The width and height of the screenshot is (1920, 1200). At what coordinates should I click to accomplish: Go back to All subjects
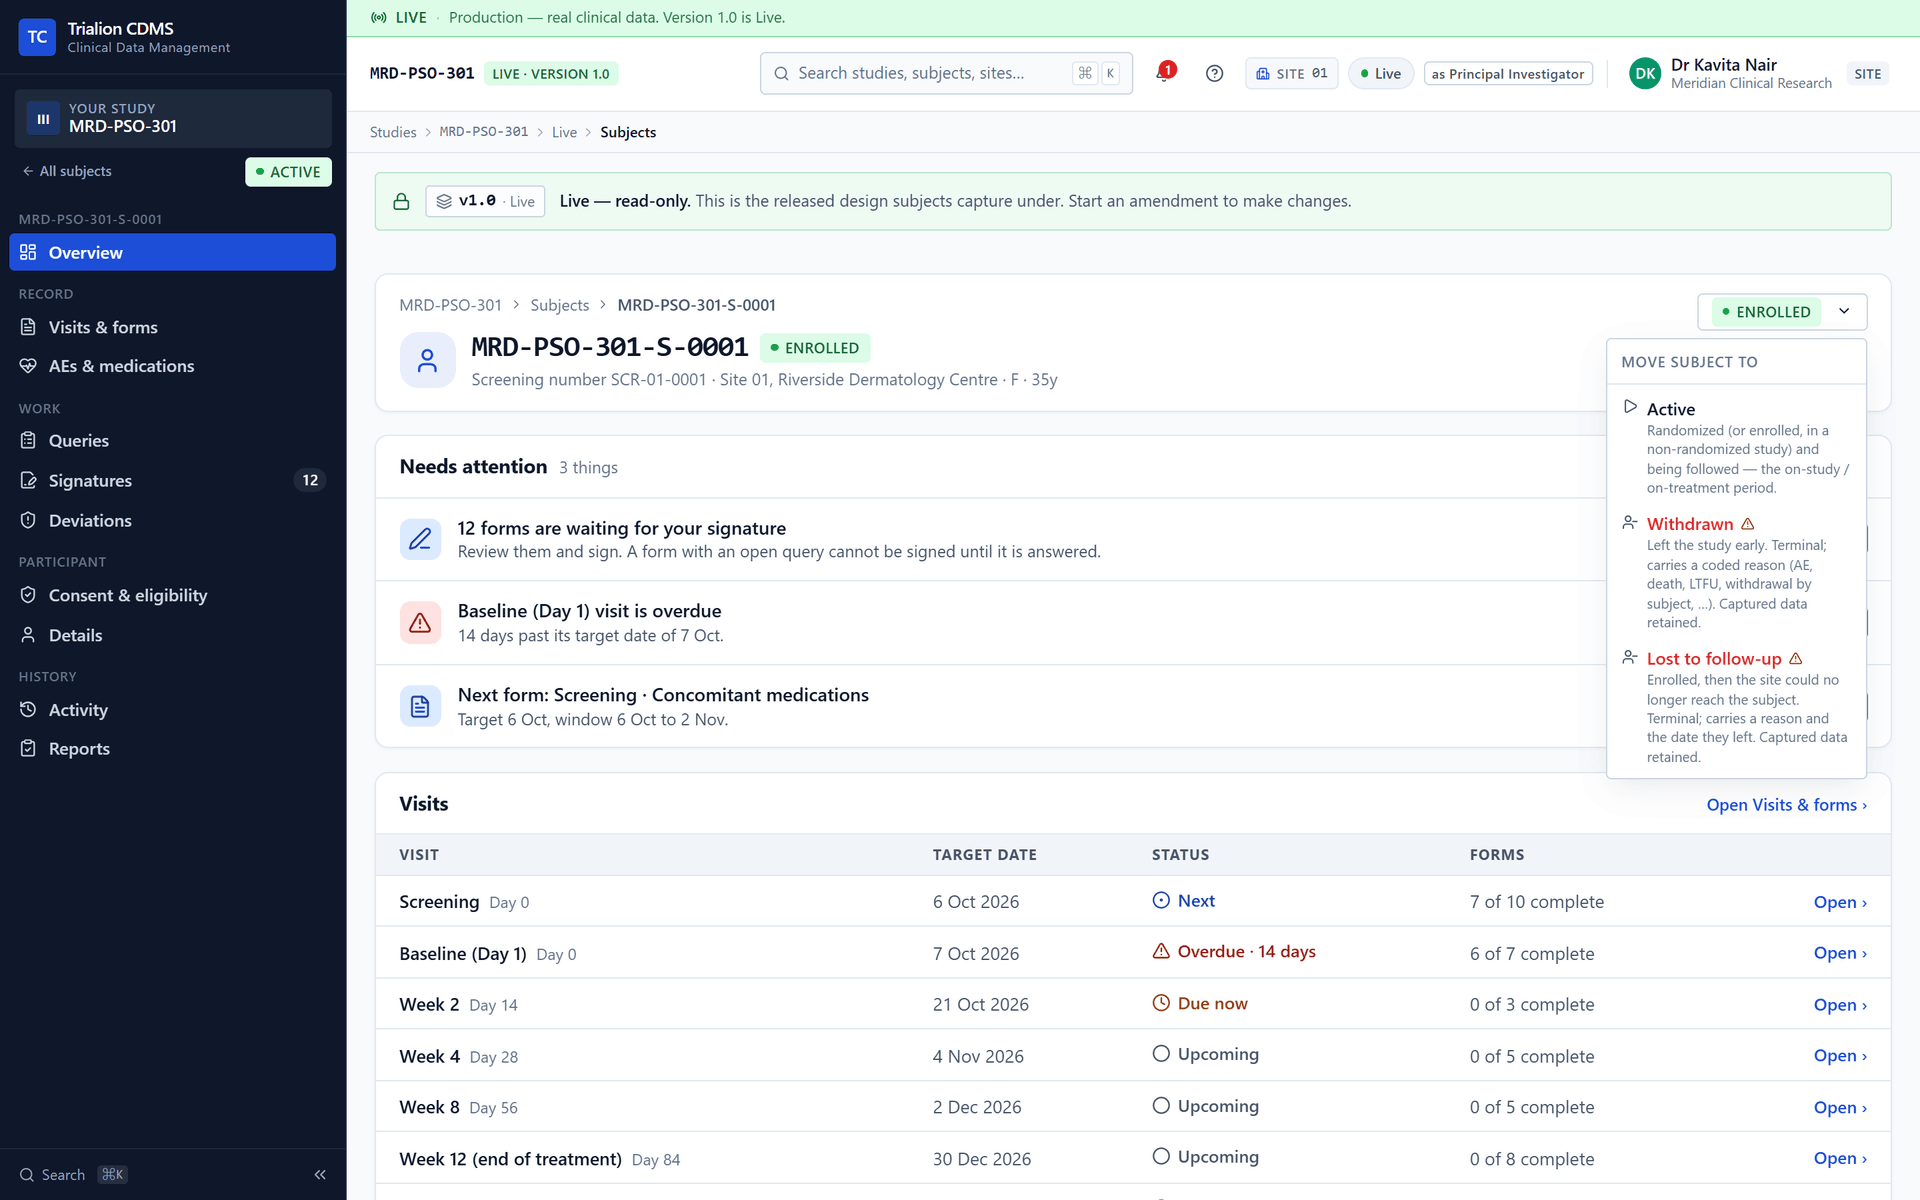pyautogui.click(x=66, y=171)
